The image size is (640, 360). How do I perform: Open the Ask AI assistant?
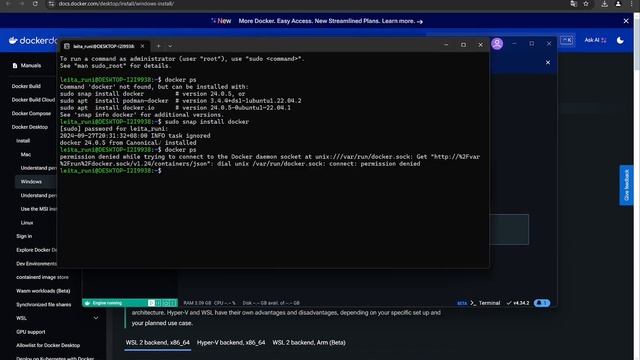point(595,40)
